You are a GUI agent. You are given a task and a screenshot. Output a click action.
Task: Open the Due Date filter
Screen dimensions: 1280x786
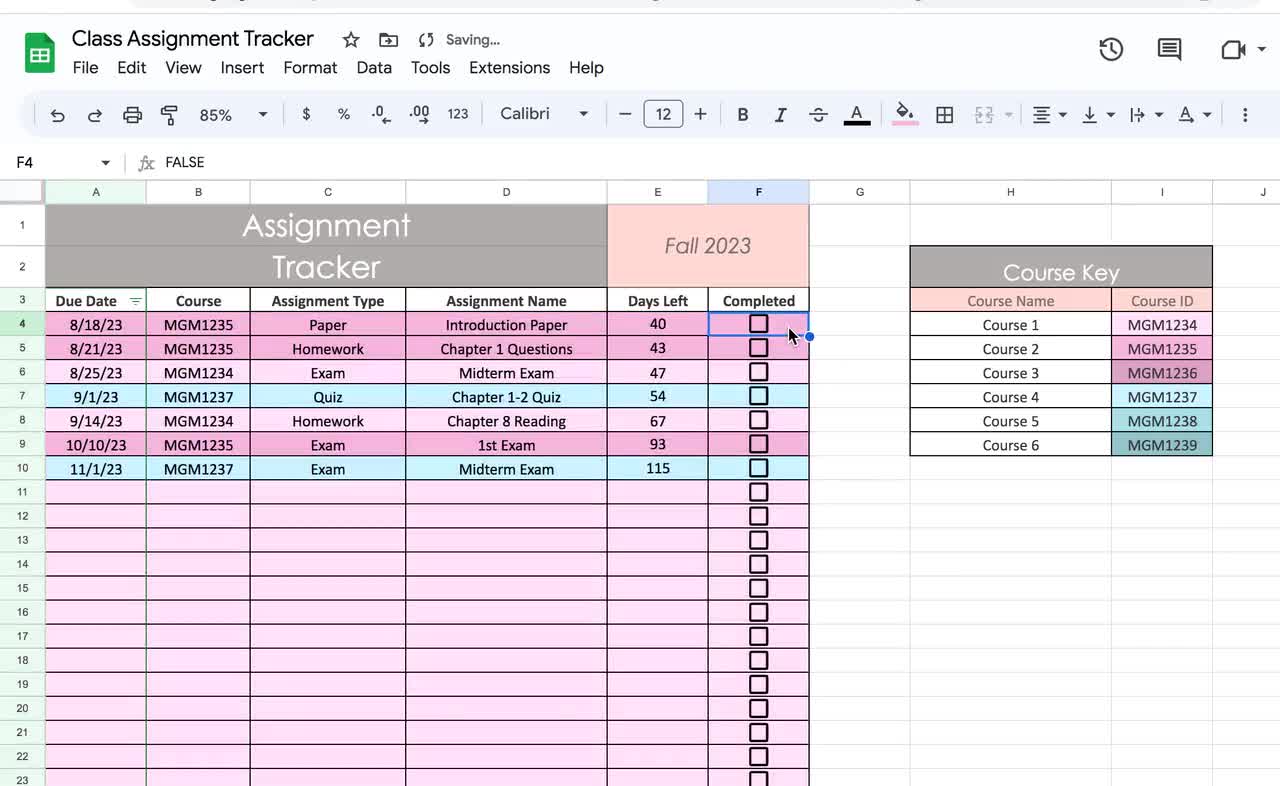click(135, 300)
